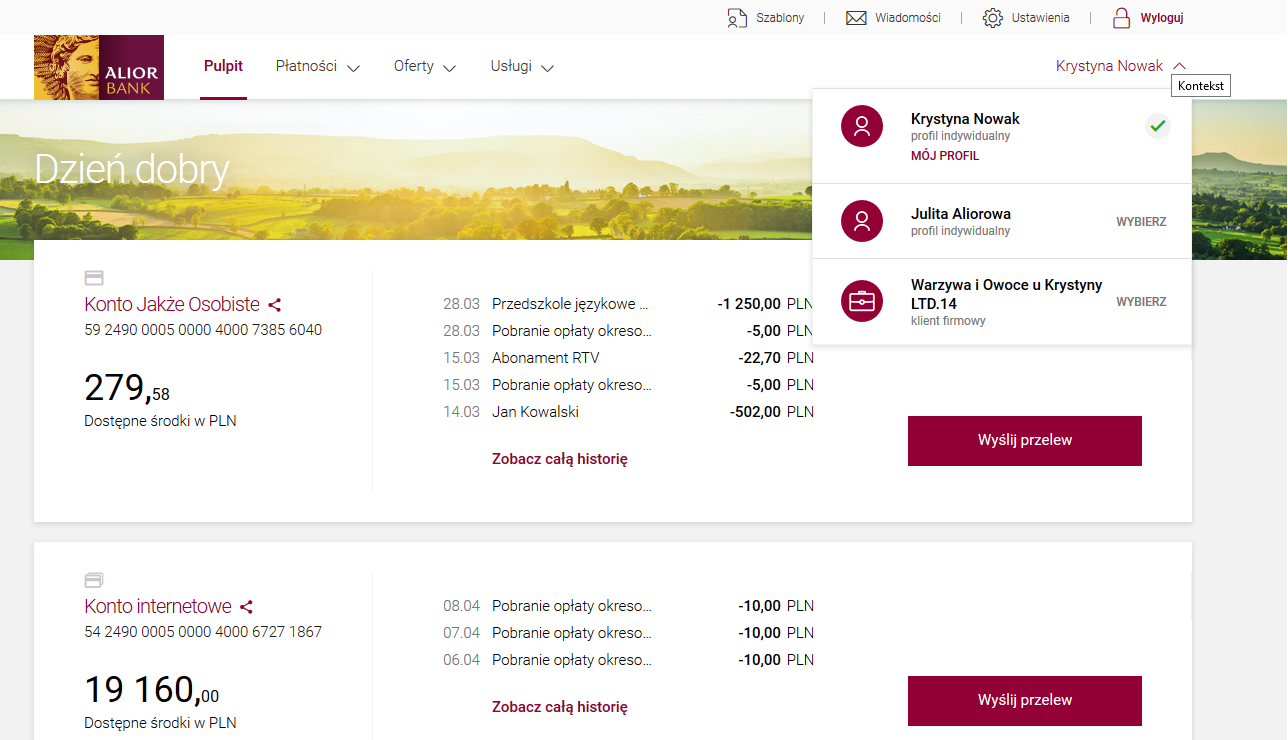Choose Julita Aliorowa profile via WYBIERZ
The height and width of the screenshot is (740, 1288).
click(1141, 222)
